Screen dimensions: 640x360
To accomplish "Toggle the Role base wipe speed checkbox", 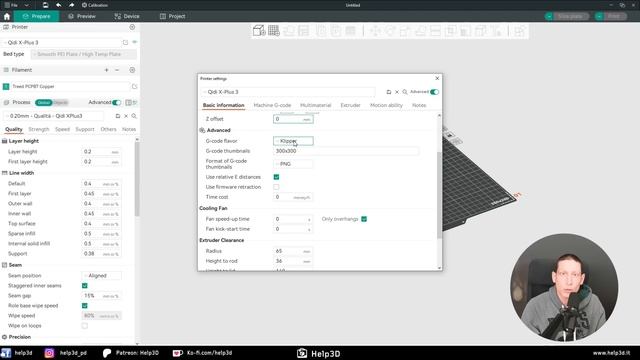I will pyautogui.click(x=84, y=306).
